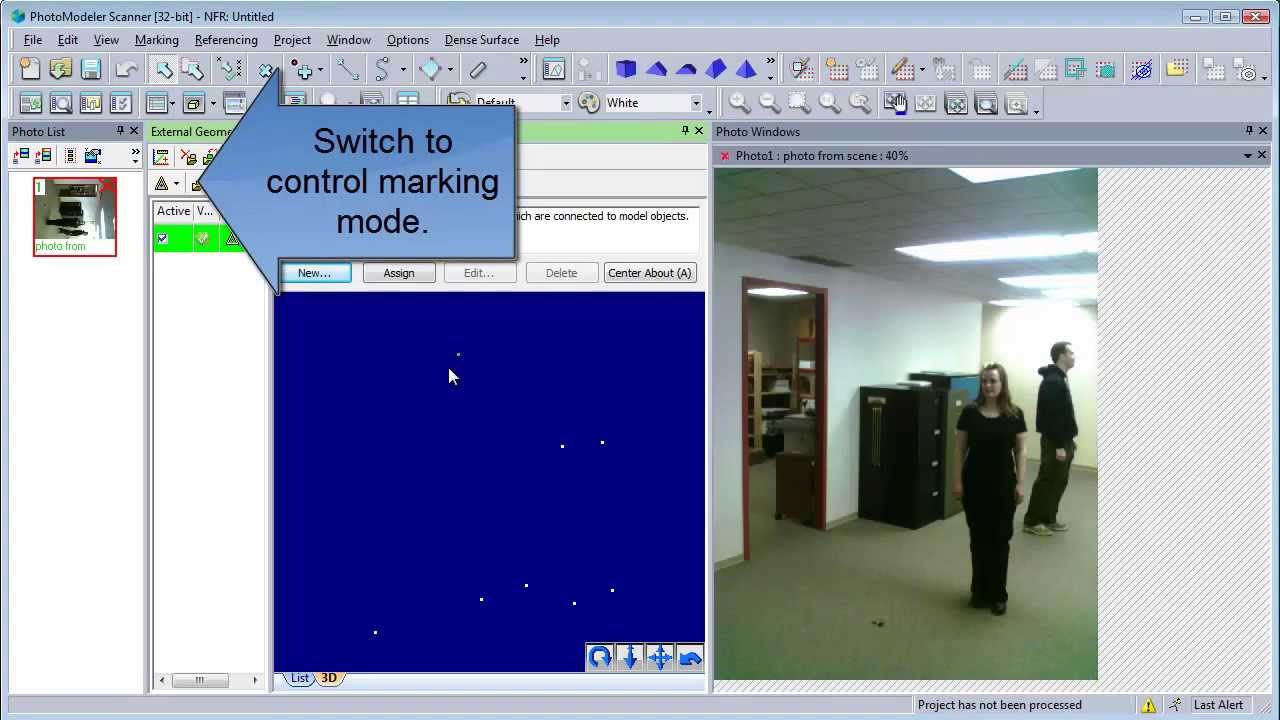Click the curved back arrow 3D icon

(x=690, y=657)
